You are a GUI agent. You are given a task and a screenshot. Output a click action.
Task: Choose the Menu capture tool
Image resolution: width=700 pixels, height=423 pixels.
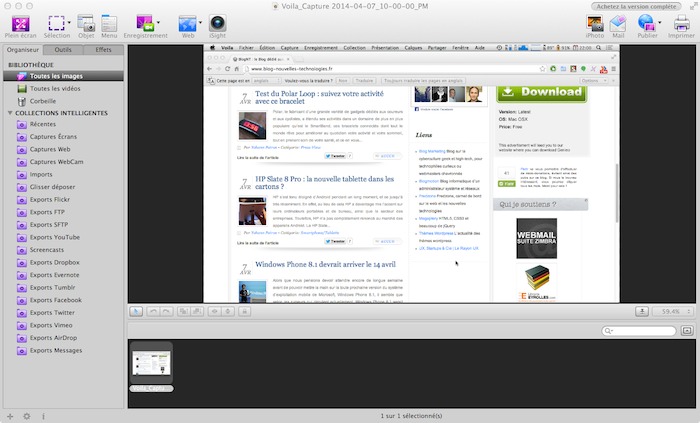pyautogui.click(x=109, y=23)
